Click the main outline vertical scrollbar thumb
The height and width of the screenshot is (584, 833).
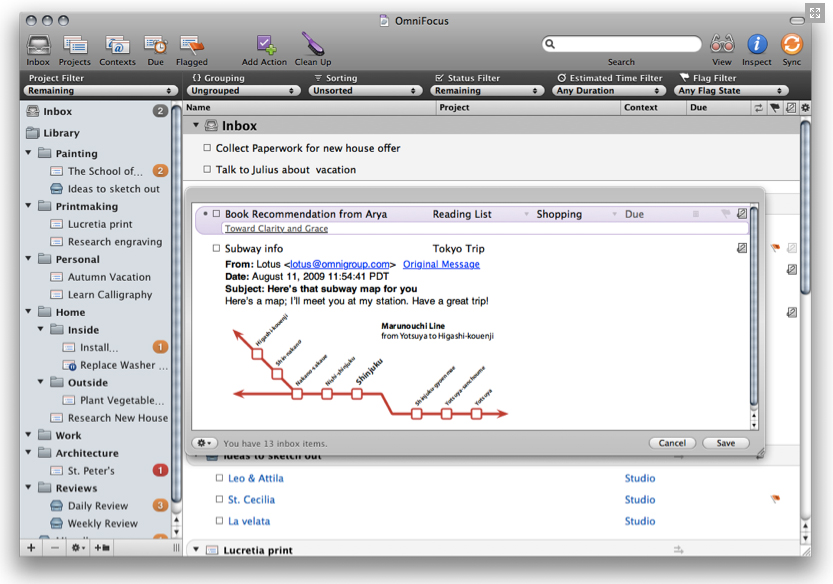(805, 207)
